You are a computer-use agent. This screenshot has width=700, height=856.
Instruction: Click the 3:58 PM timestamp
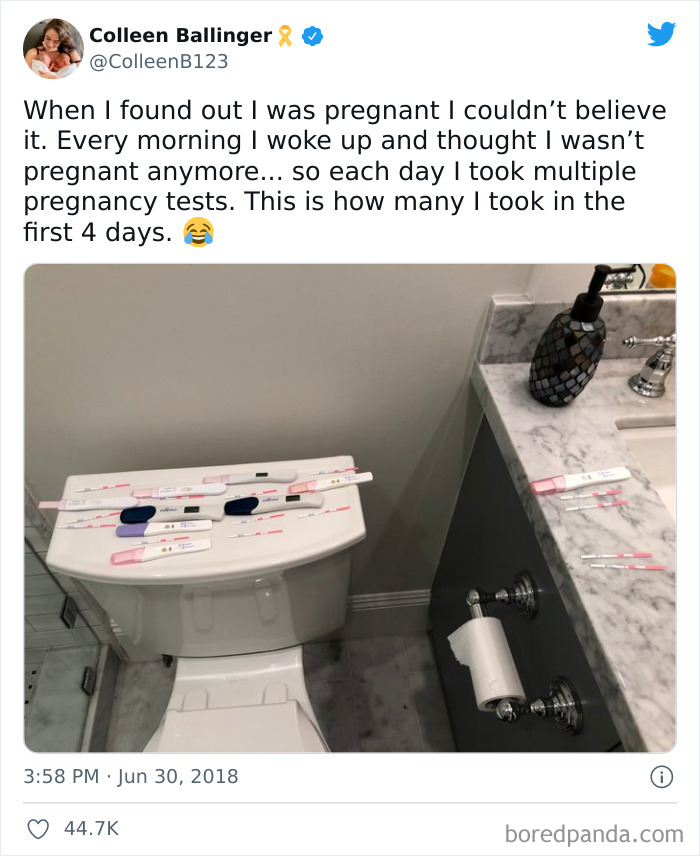pyautogui.click(x=61, y=776)
